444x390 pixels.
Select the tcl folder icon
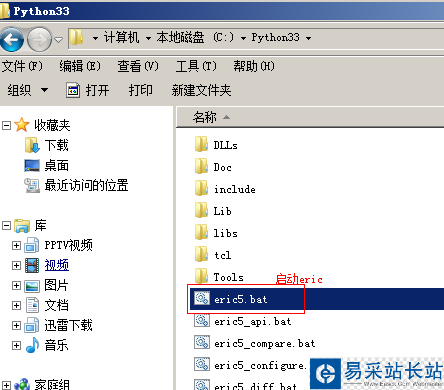pos(201,254)
